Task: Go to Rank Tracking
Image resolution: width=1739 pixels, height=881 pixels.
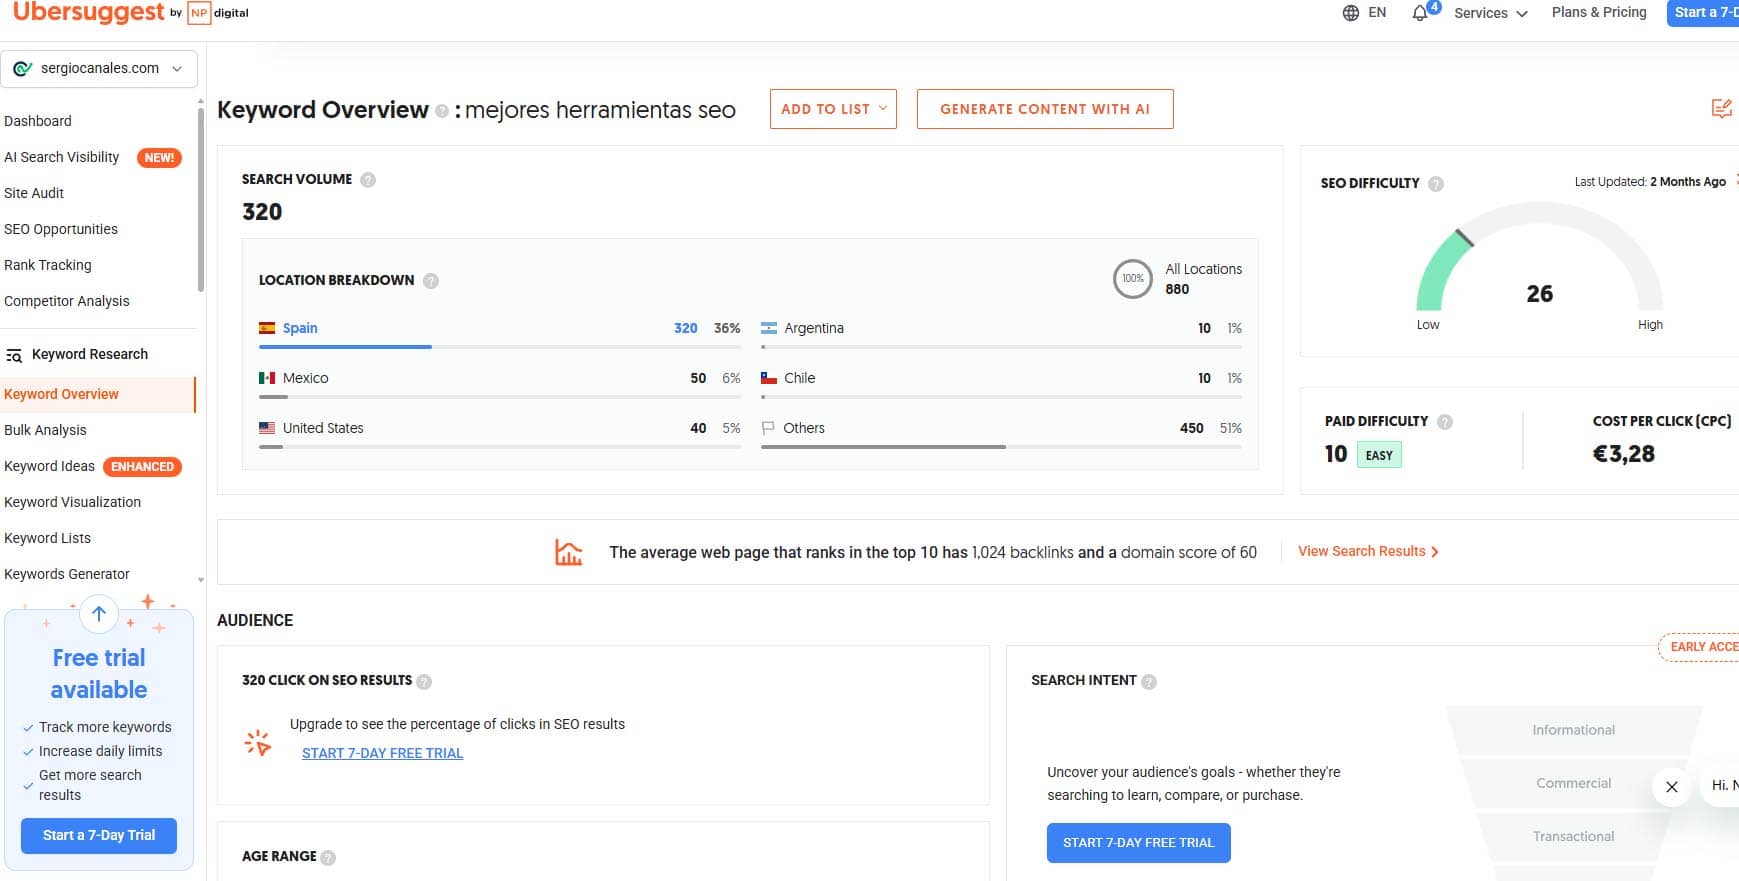Action: coord(48,265)
